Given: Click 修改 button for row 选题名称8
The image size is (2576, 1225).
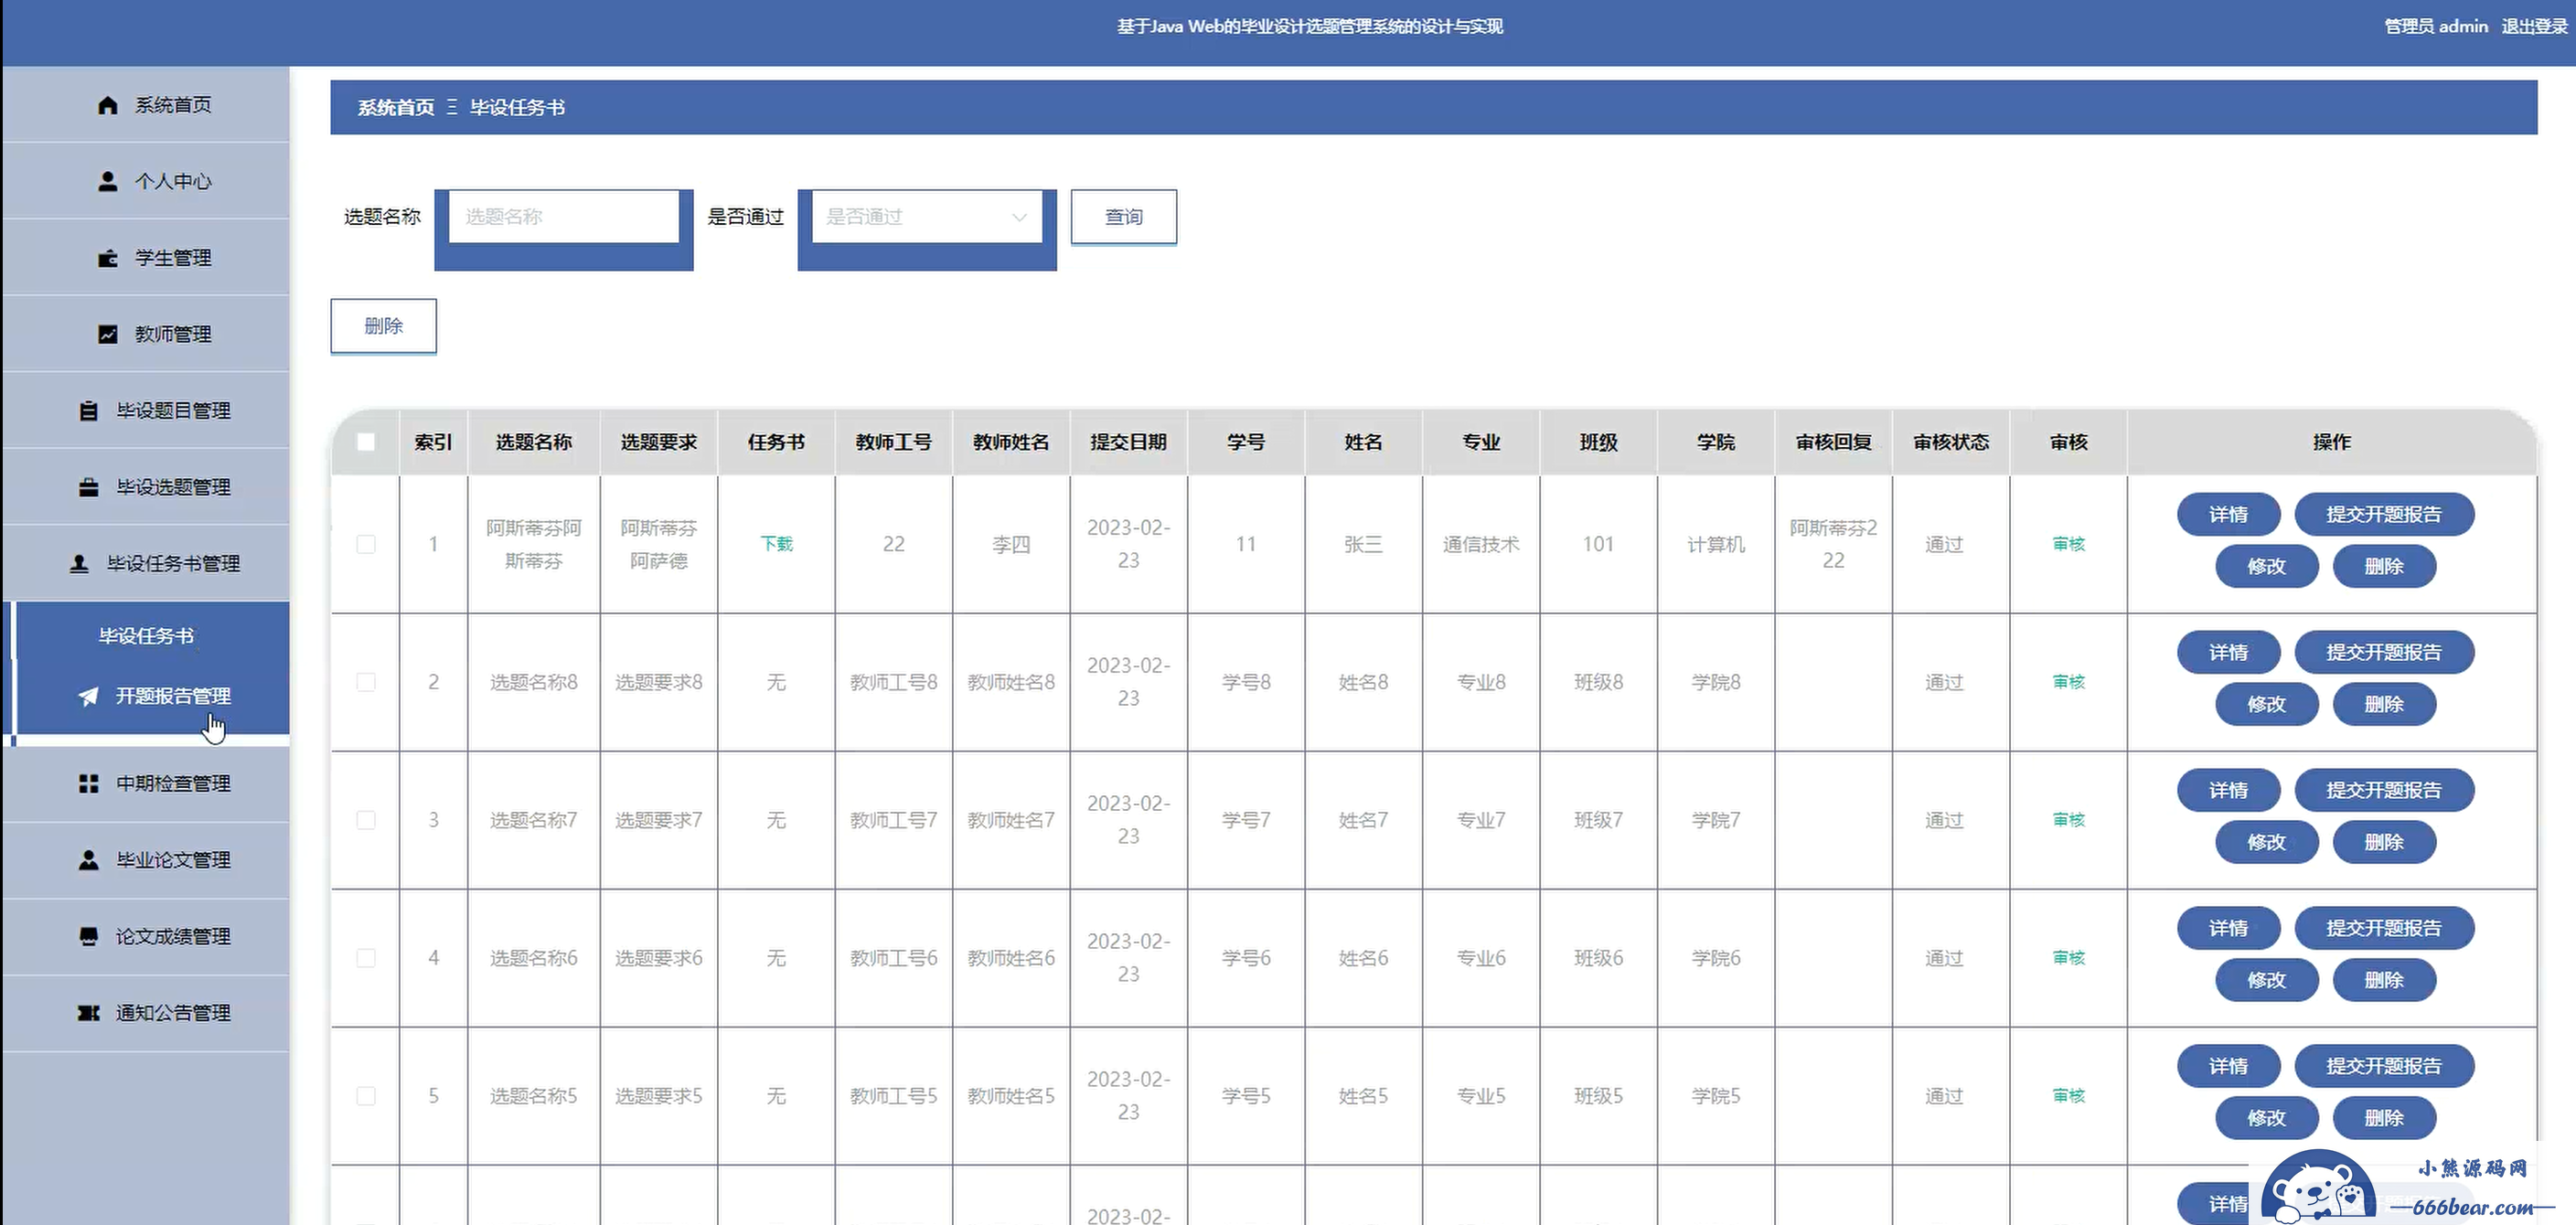Looking at the screenshot, I should click(x=2267, y=705).
